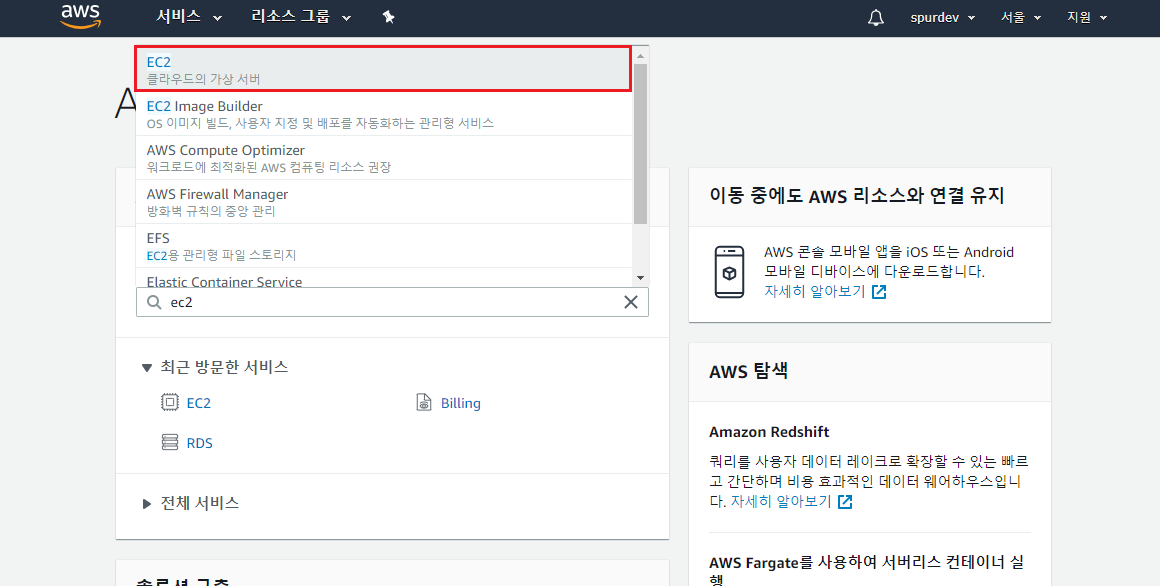Select Elastic Container Service search result
1160x586 pixels.
click(384, 277)
